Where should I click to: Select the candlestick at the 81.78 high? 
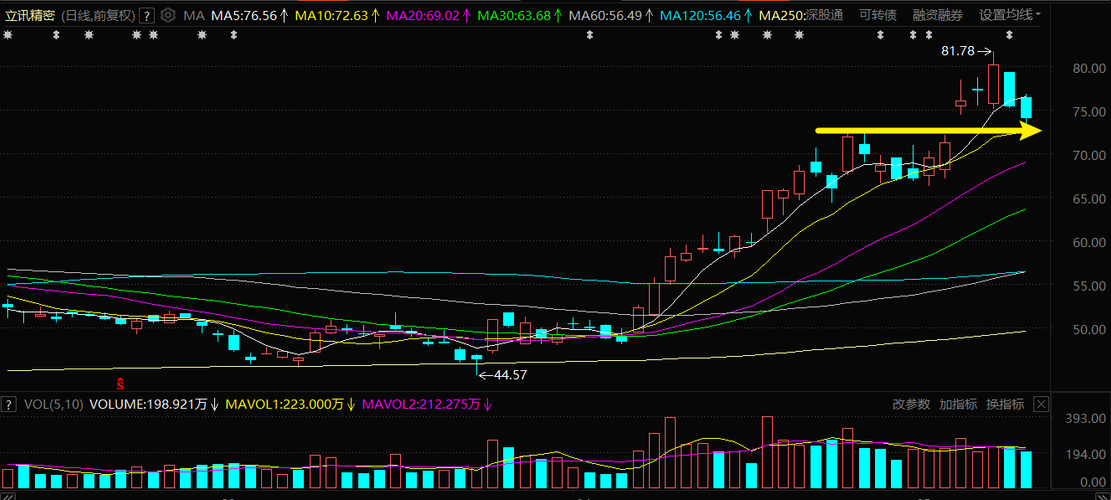point(993,79)
